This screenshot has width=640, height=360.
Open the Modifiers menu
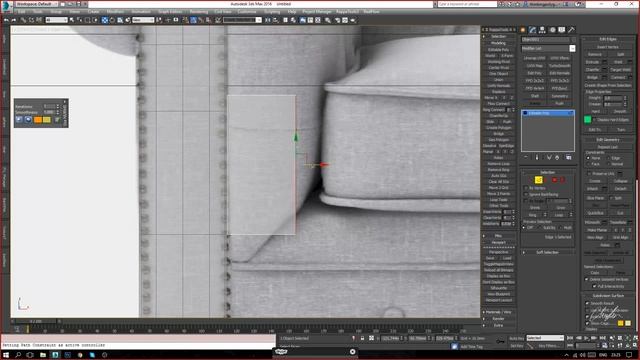click(115, 12)
